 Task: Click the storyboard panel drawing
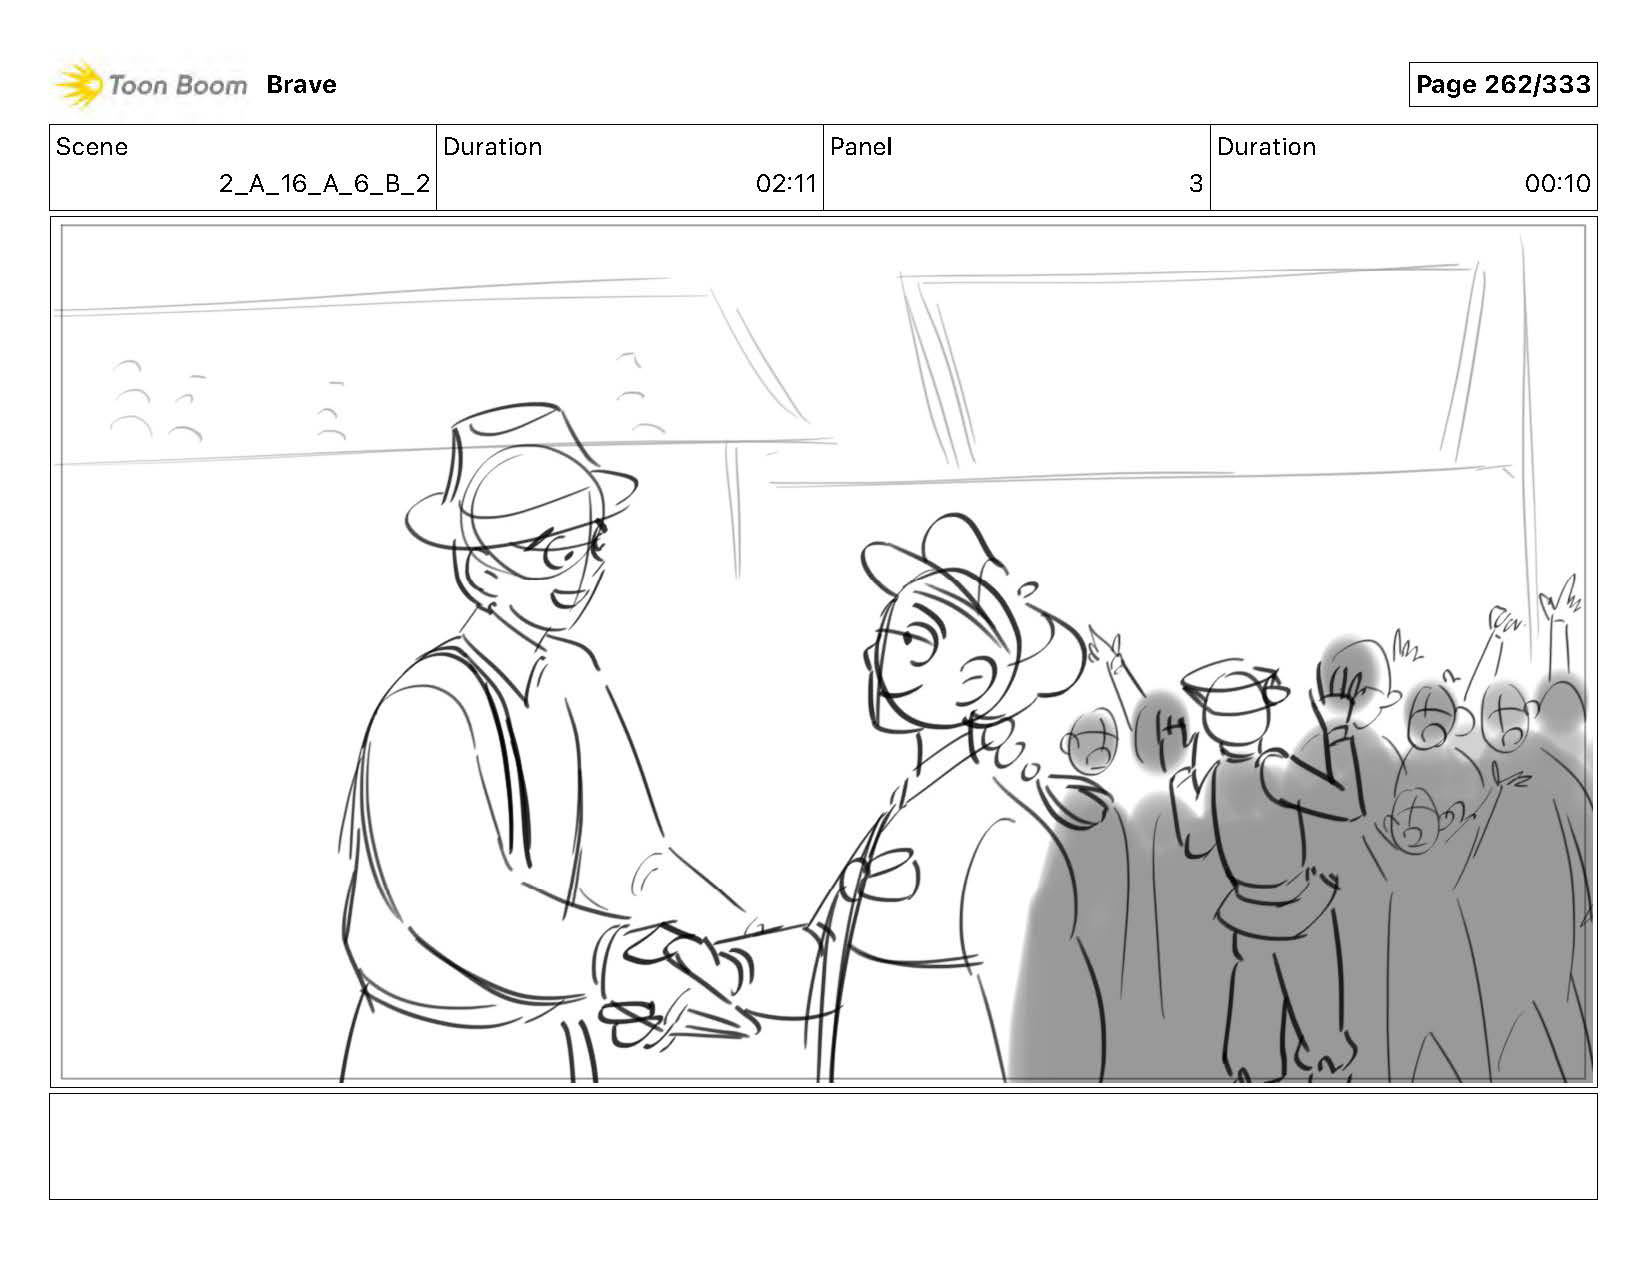click(x=823, y=652)
